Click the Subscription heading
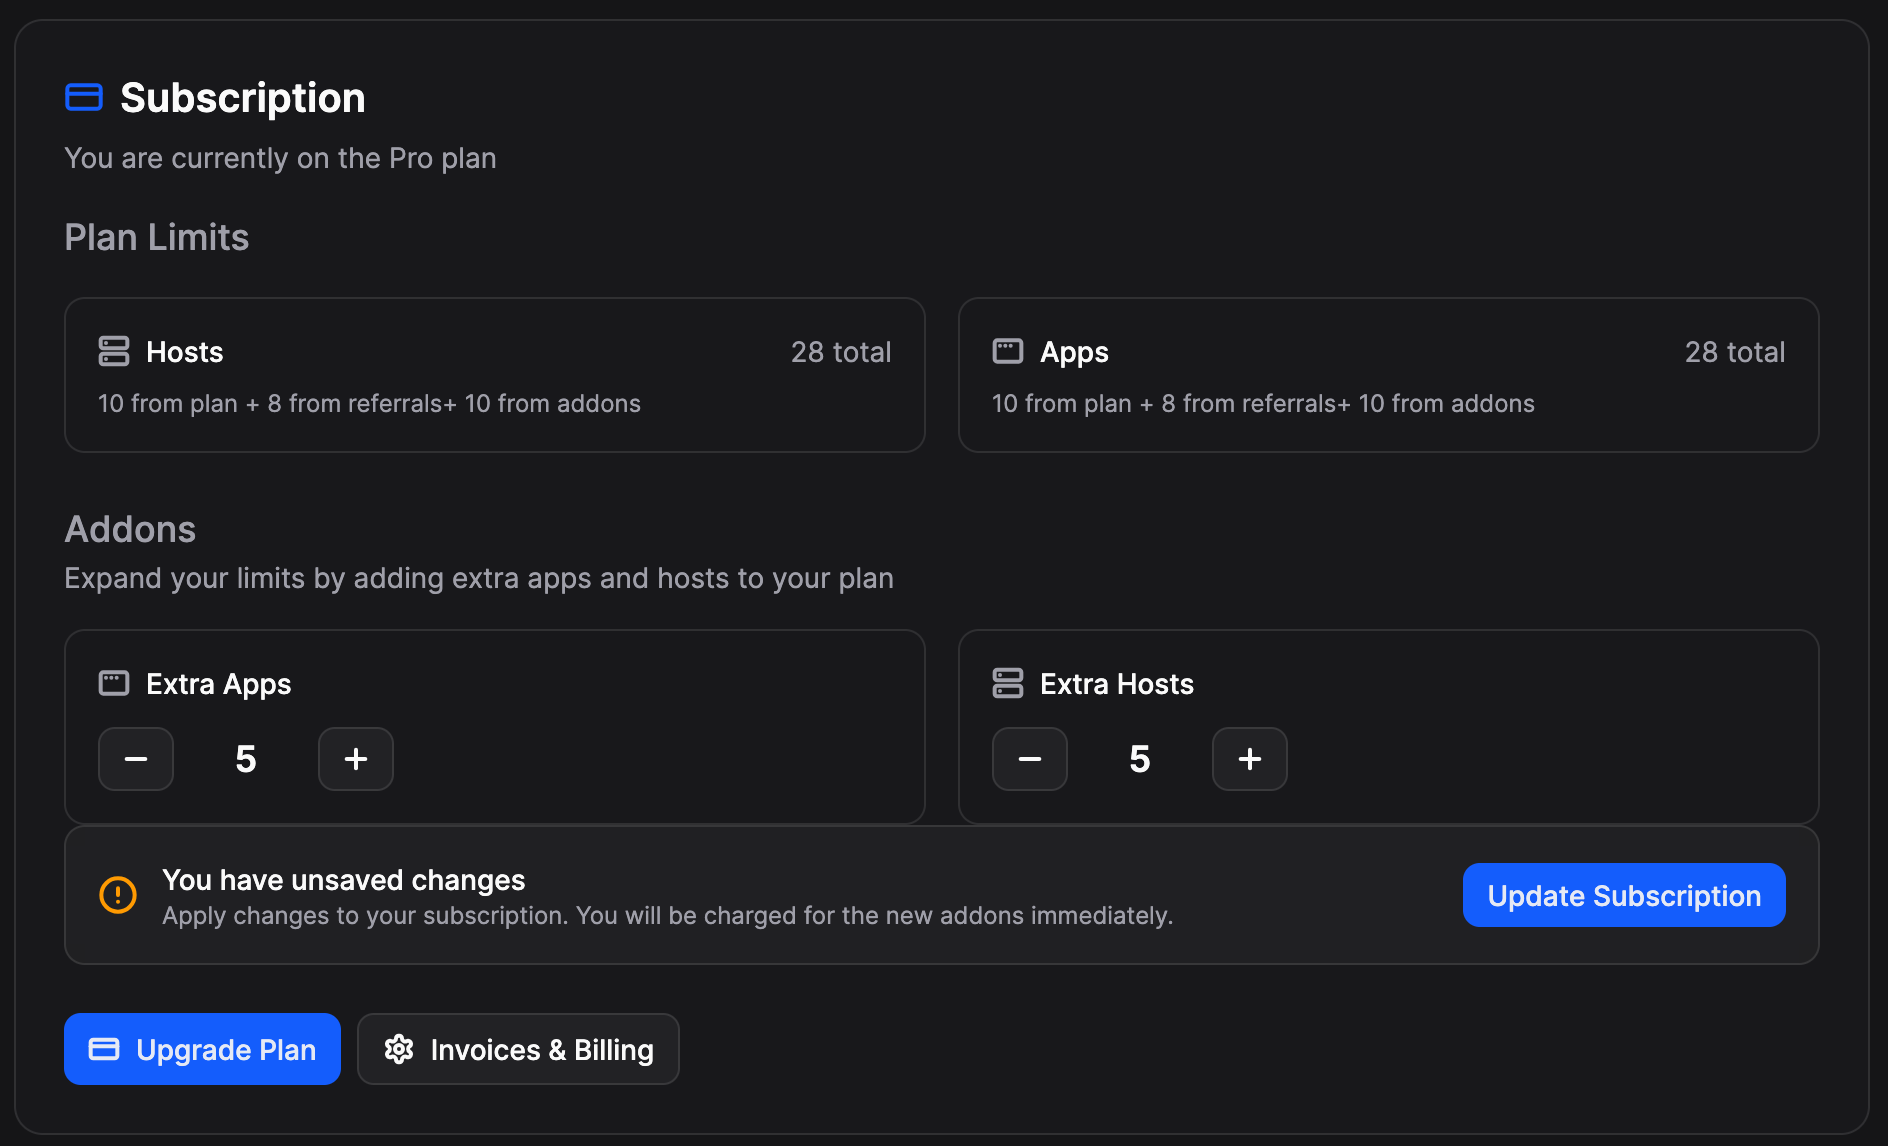1888x1146 pixels. [243, 98]
